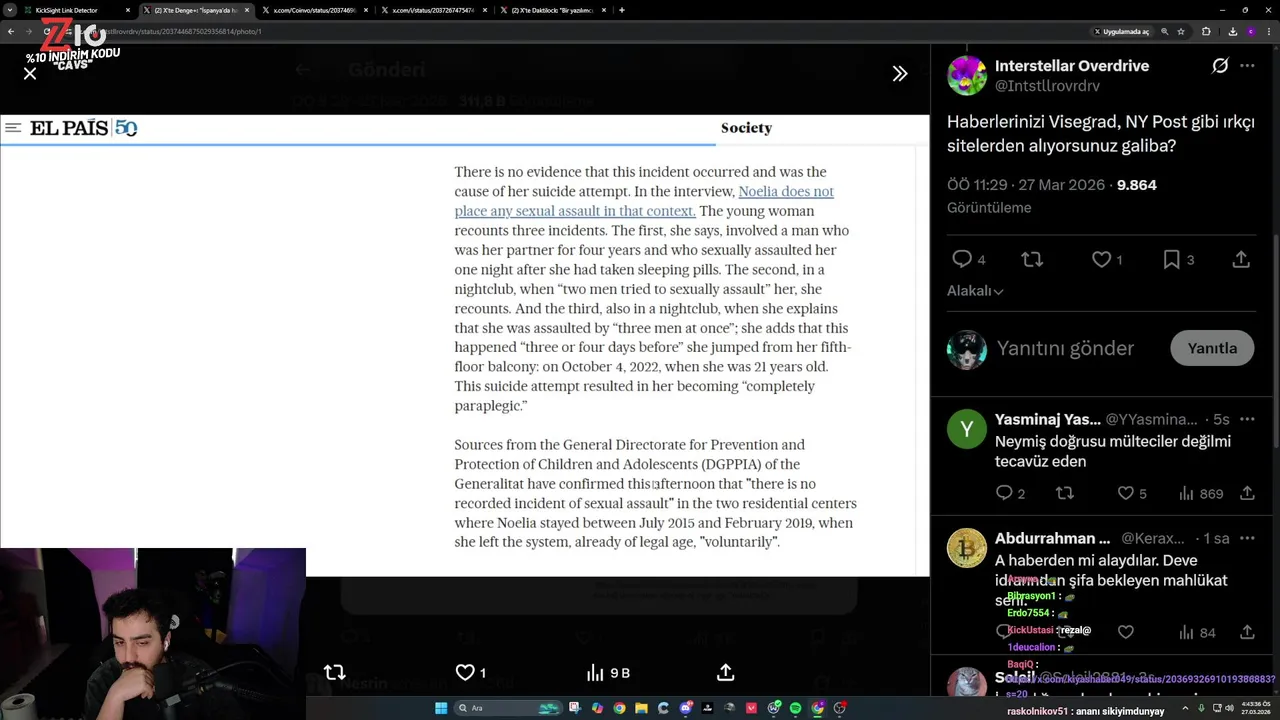Open browser downloads icon
1280x720 pixels.
[1233, 31]
